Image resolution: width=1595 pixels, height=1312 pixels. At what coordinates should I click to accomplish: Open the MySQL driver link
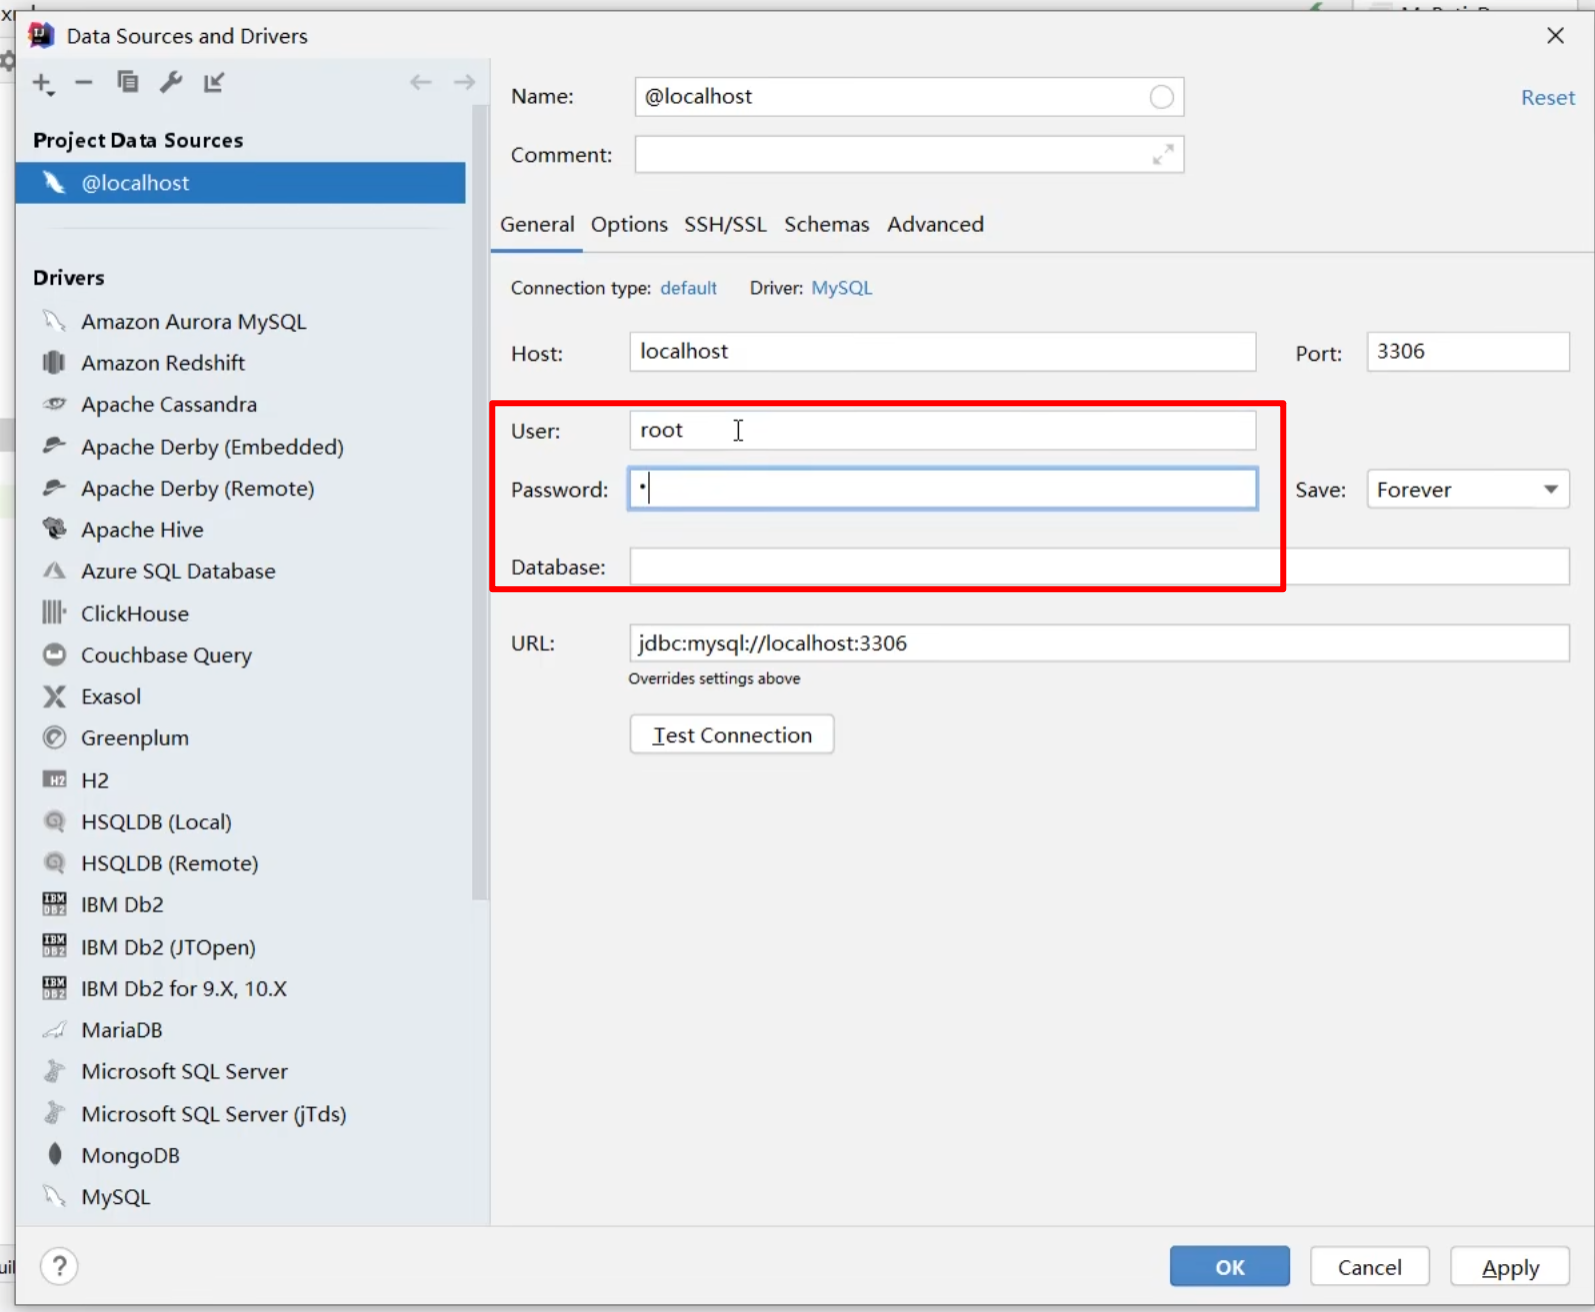coord(841,288)
